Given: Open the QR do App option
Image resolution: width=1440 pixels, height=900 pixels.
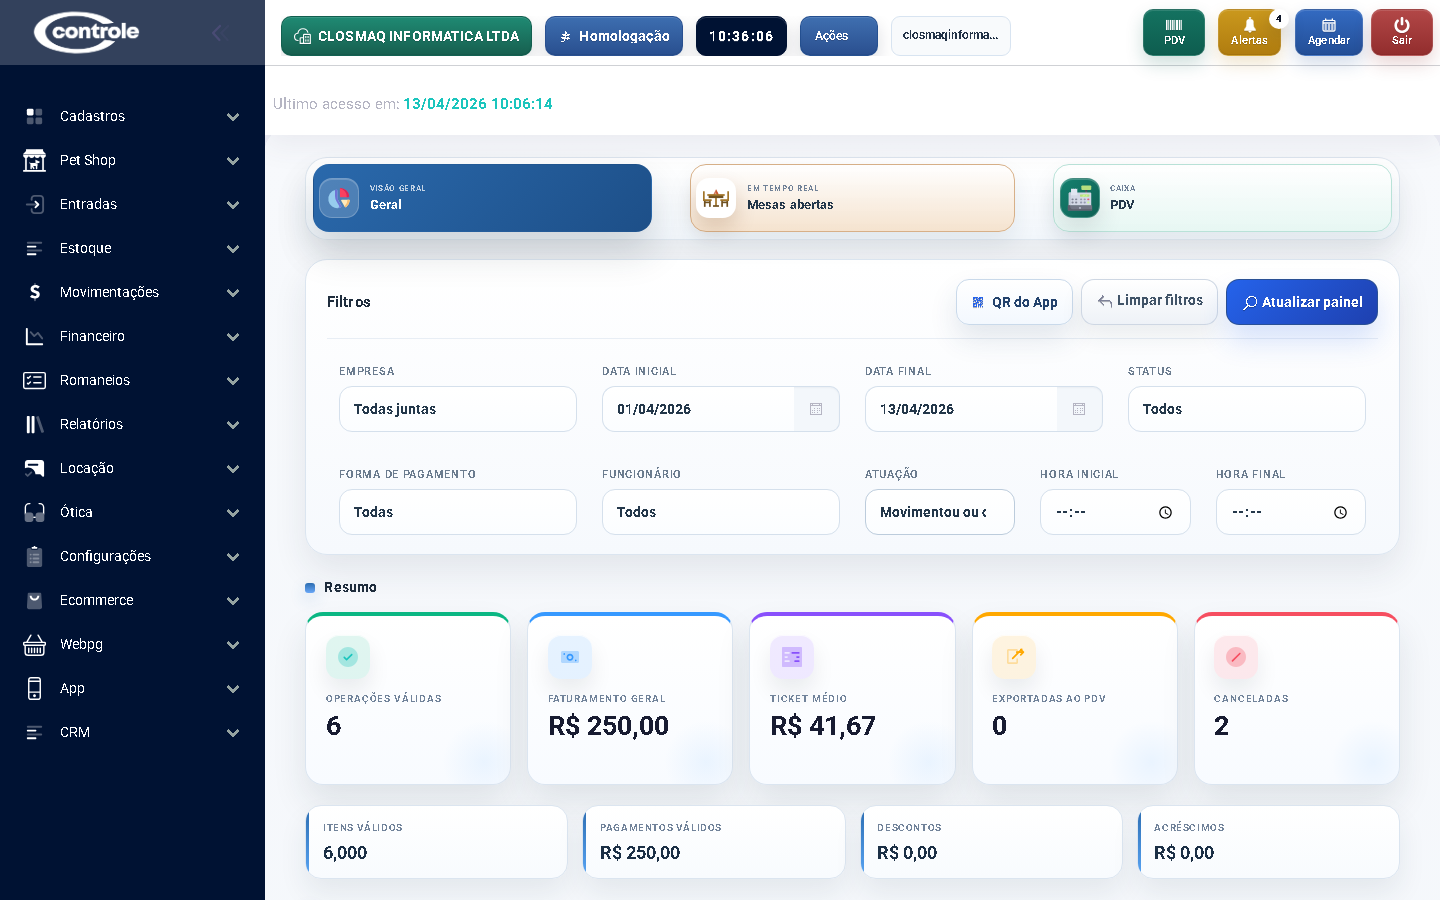Looking at the screenshot, I should pyautogui.click(x=1014, y=301).
